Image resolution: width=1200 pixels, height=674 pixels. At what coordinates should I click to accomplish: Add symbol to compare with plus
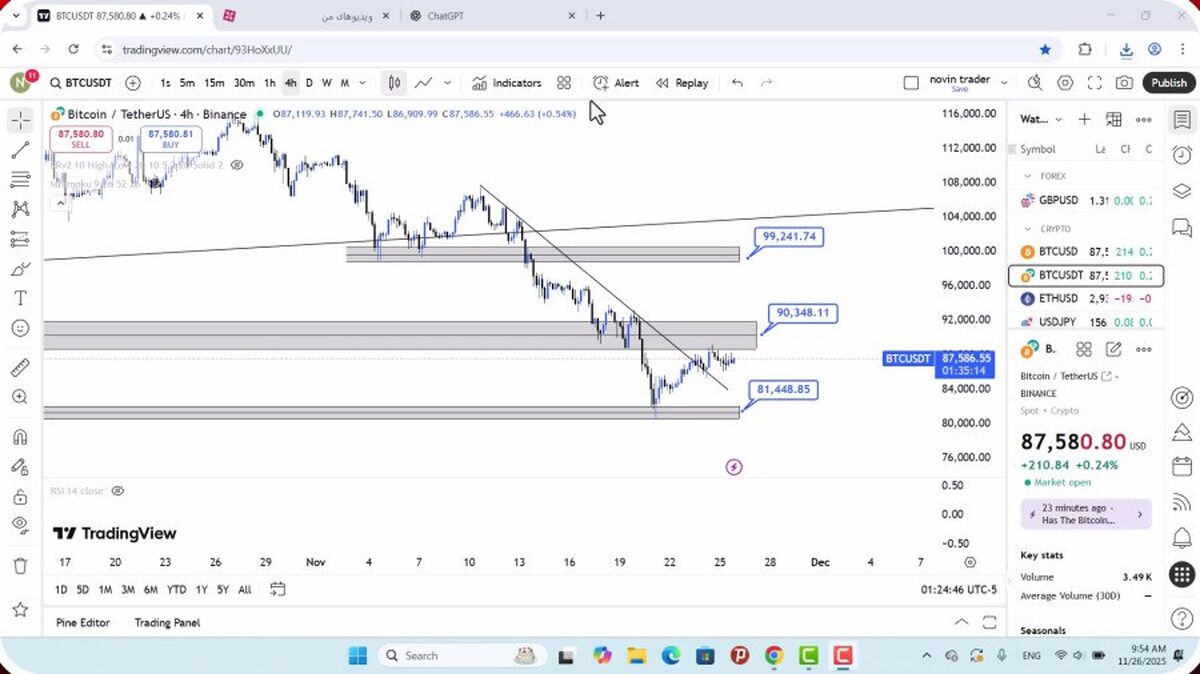pyautogui.click(x=133, y=83)
